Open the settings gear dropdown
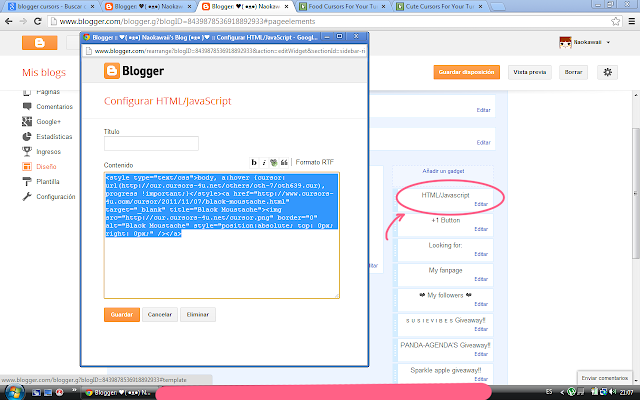640x400 pixels. coord(607,72)
